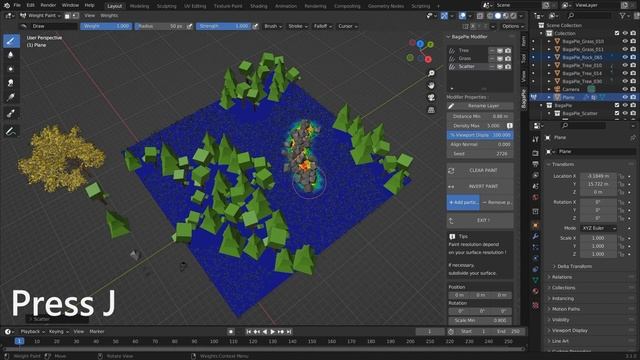Expand the Relations panel
640x360 pixels.
click(562, 277)
